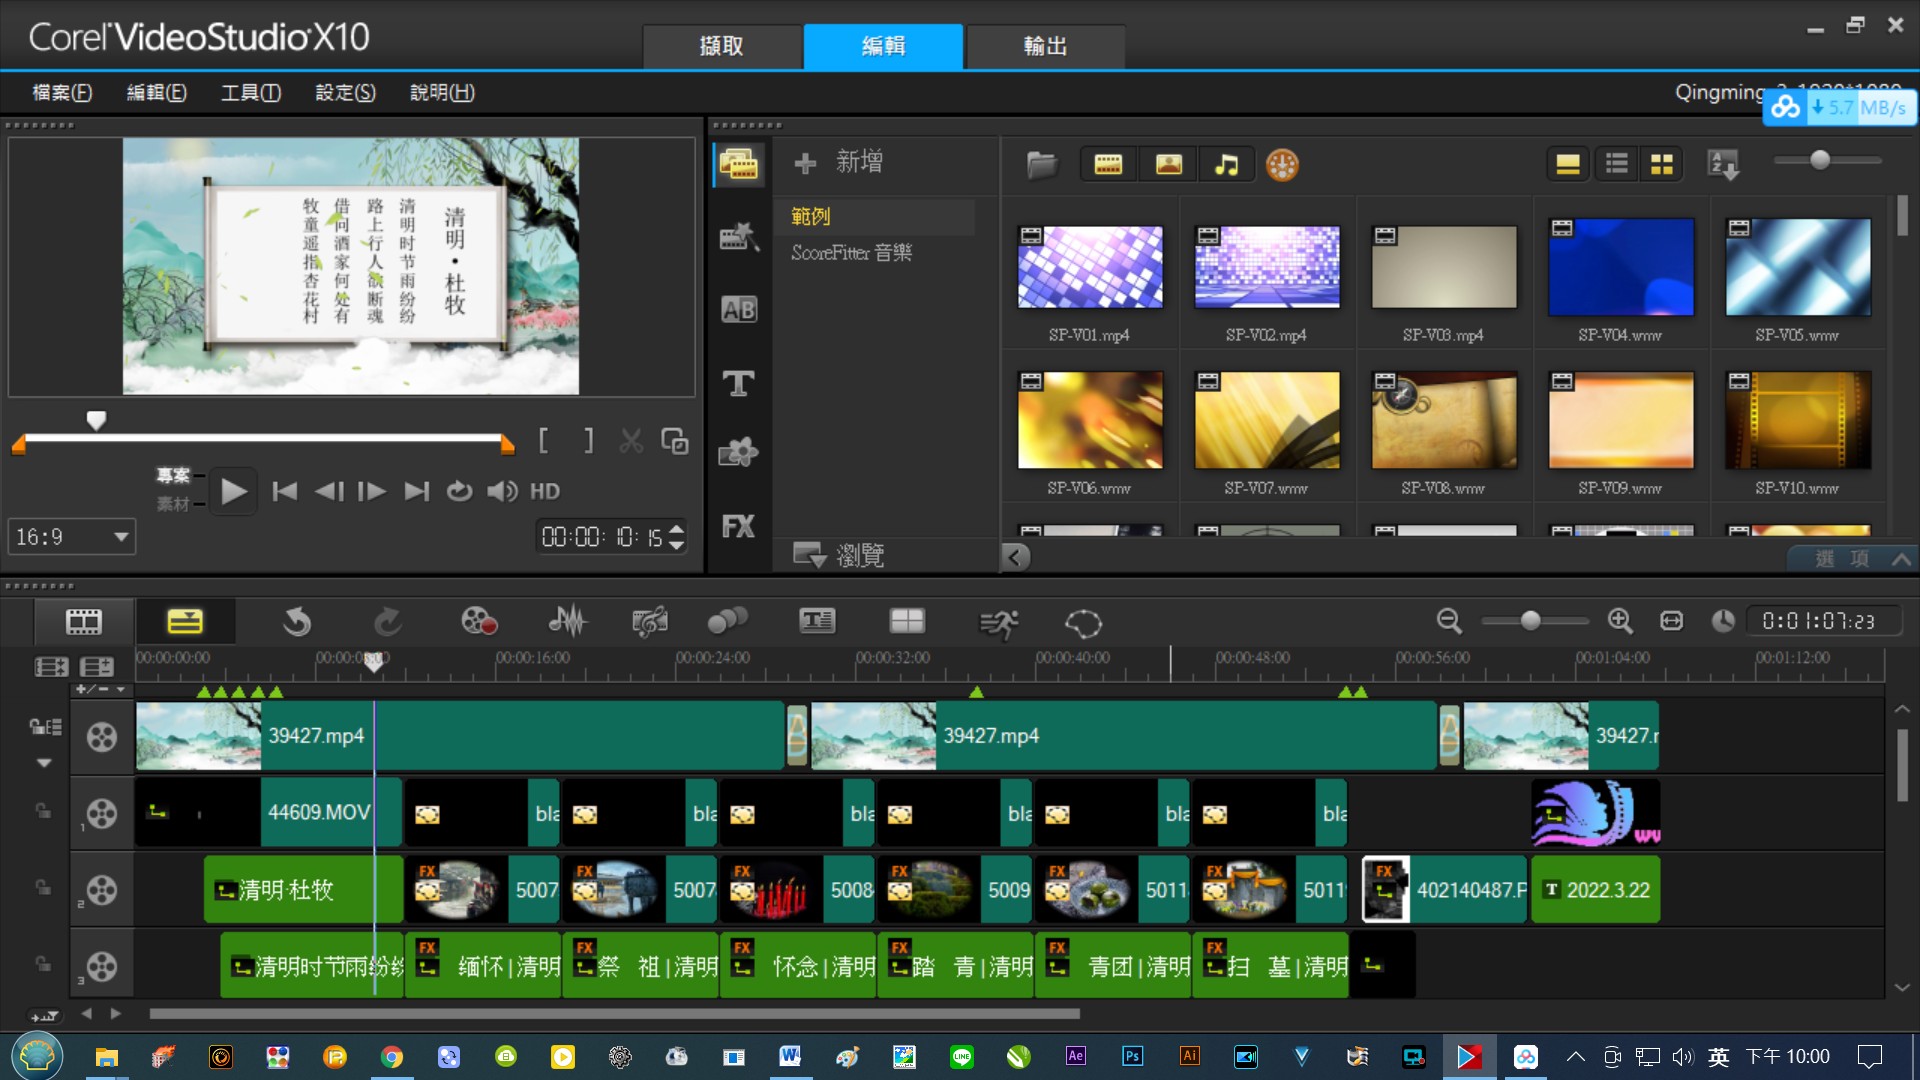This screenshot has width=1920, height=1080.
Task: Fit project in timeline window
Action: coord(1671,621)
